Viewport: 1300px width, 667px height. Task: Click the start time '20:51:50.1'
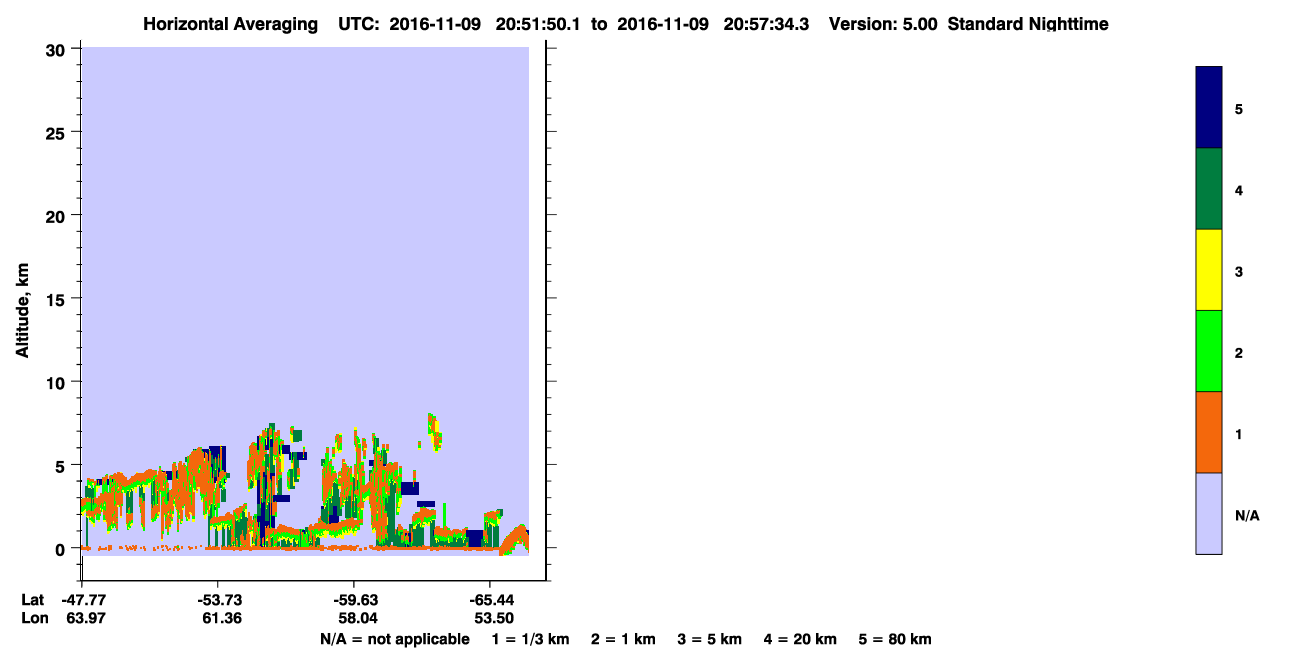coord(540,24)
